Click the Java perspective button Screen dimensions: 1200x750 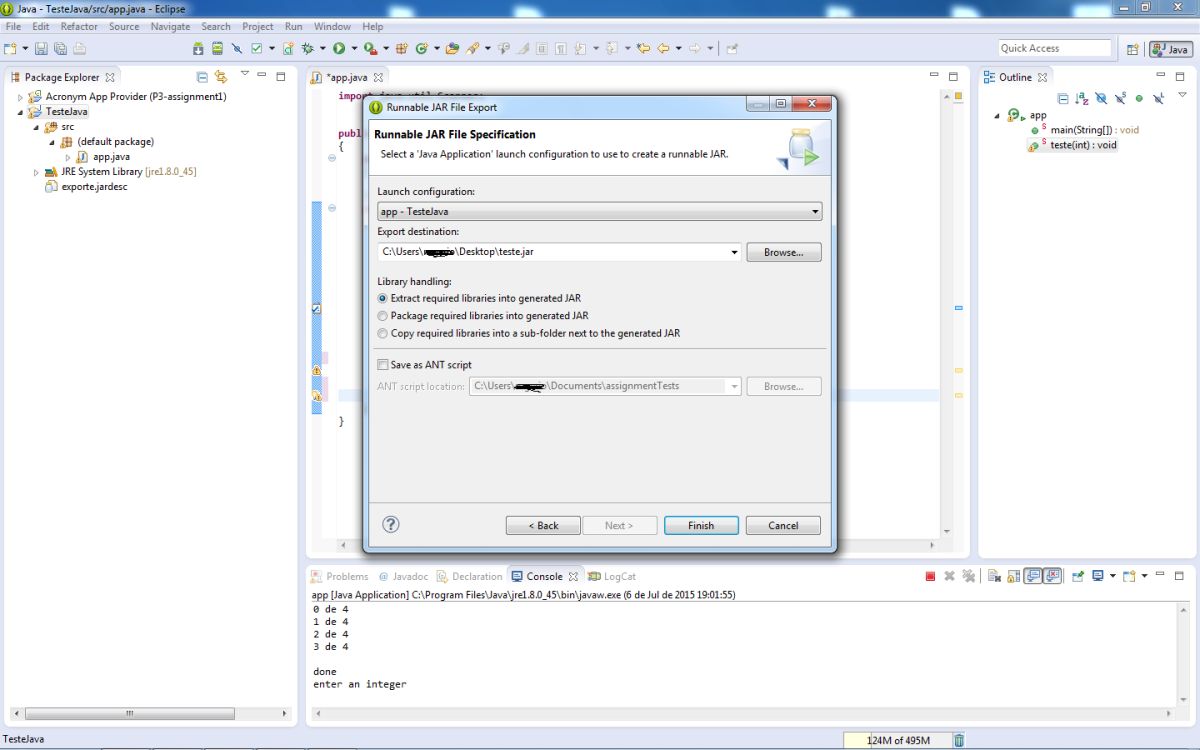click(x=1170, y=49)
